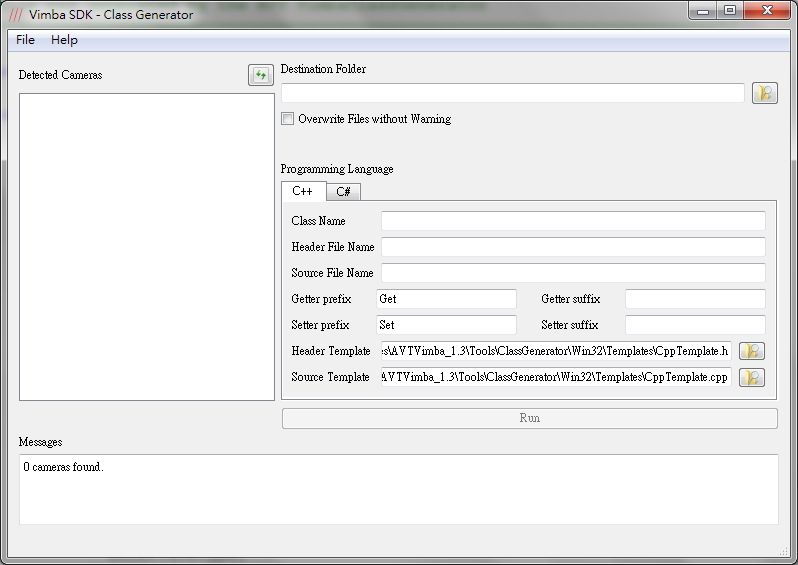Browse for the header template file
The height and width of the screenshot is (565, 798).
(x=752, y=351)
